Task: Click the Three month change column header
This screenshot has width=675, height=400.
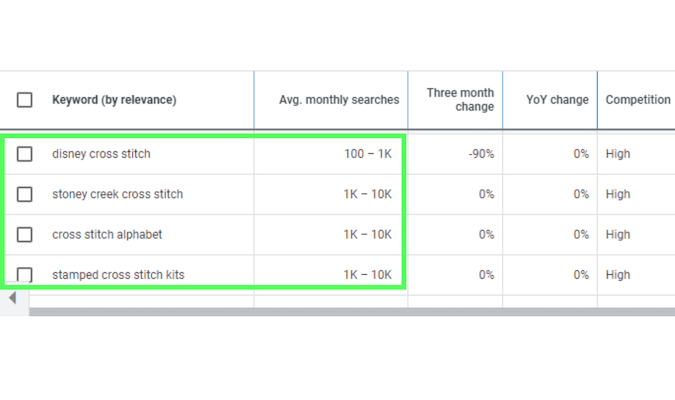Action: [460, 100]
